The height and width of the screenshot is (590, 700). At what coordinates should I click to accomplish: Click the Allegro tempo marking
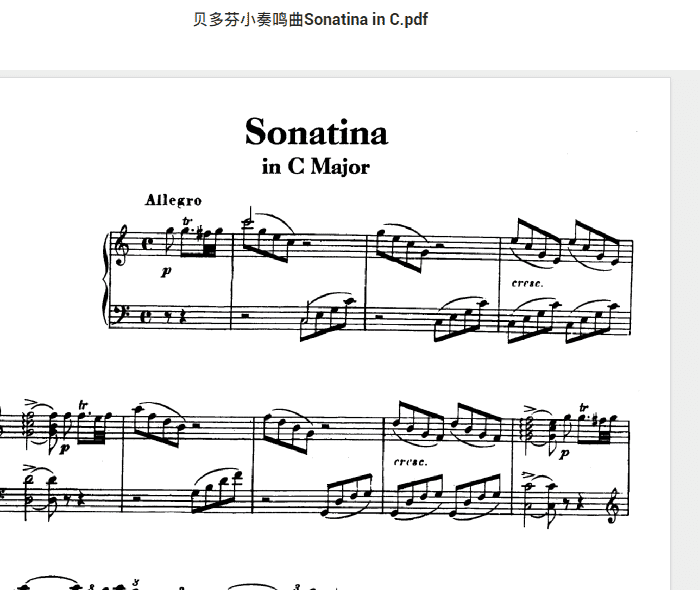pos(173,200)
